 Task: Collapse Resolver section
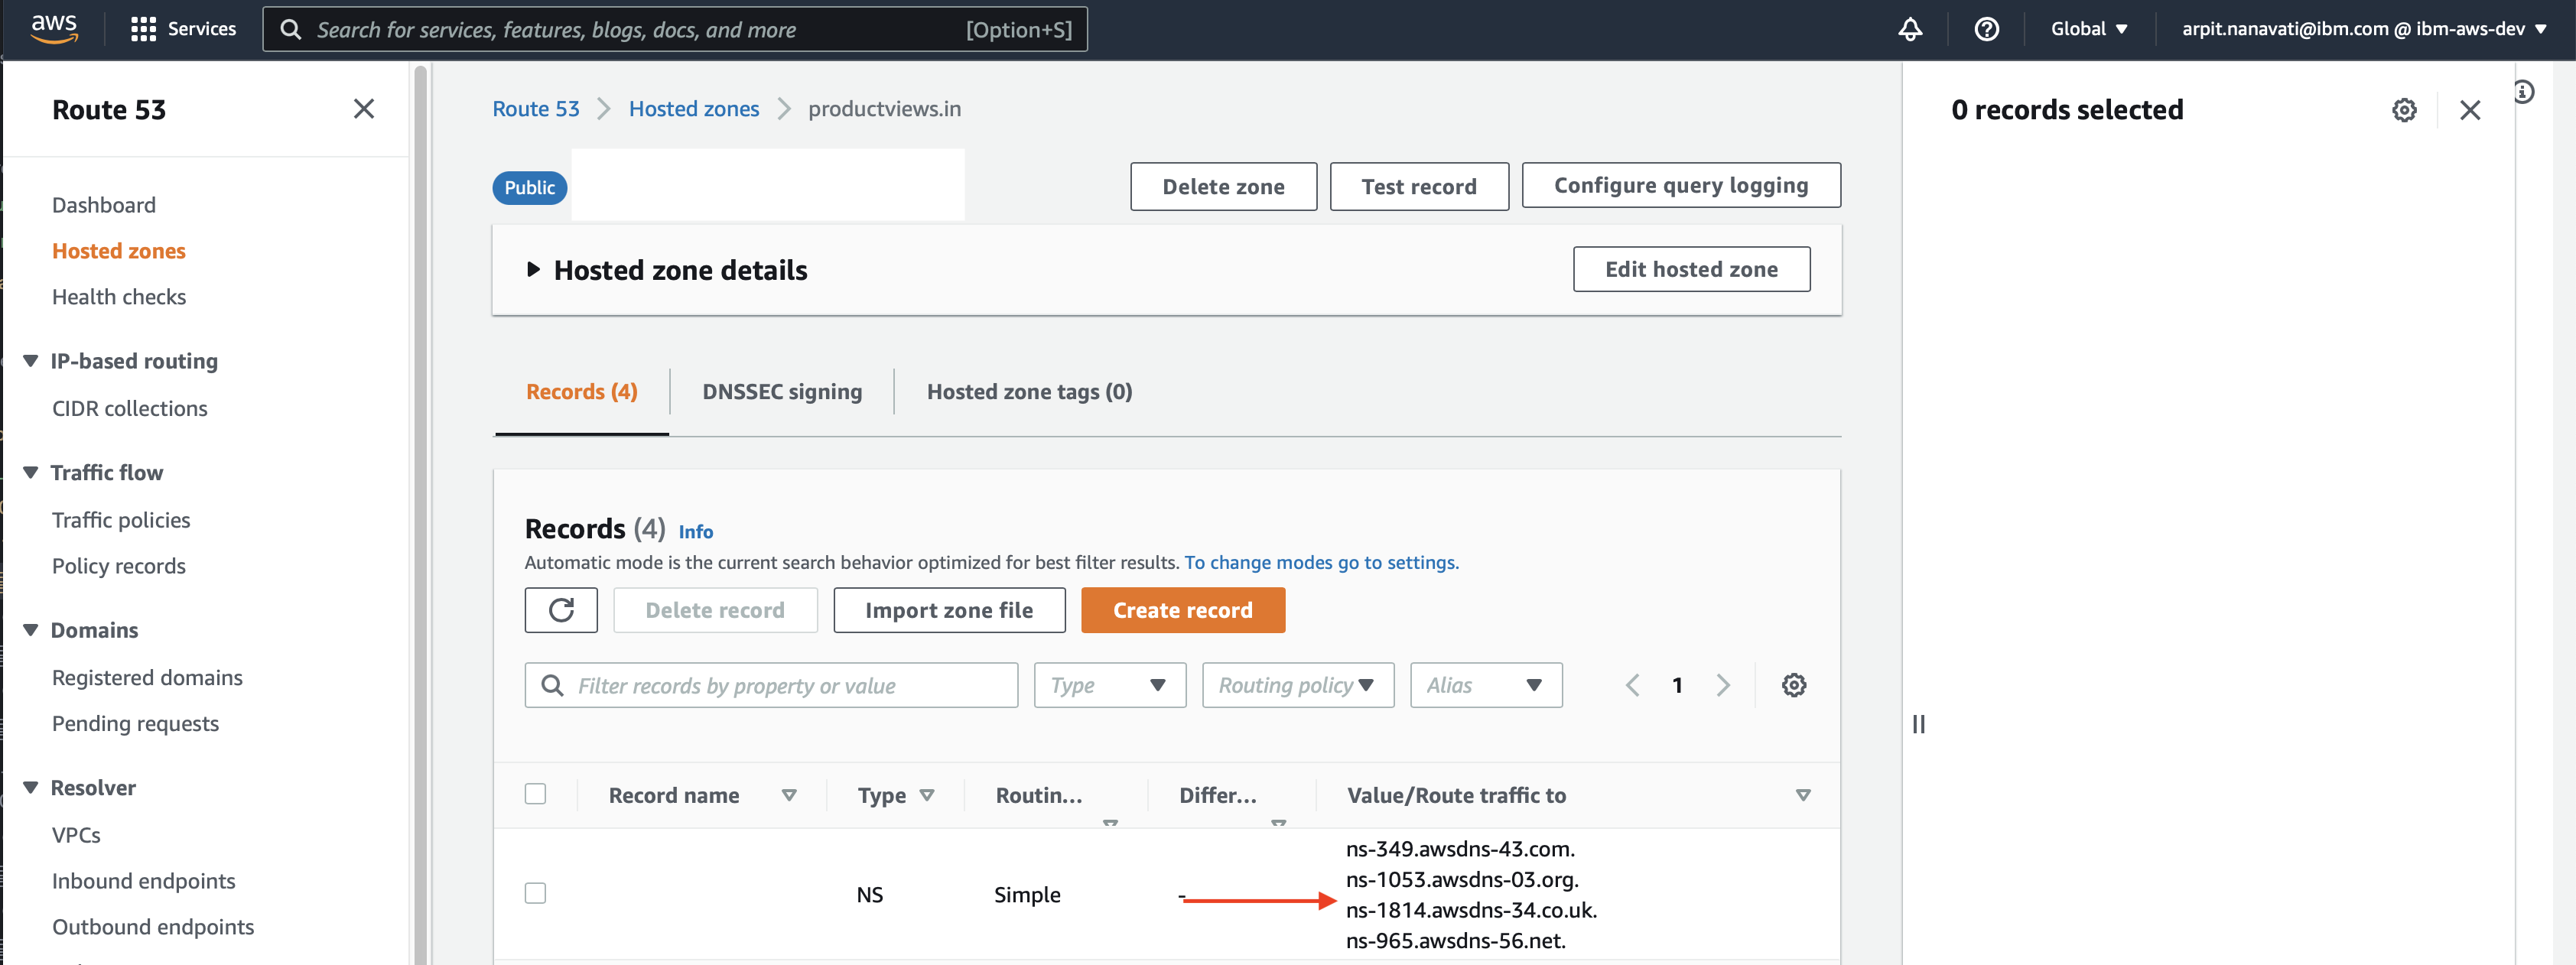tap(31, 787)
